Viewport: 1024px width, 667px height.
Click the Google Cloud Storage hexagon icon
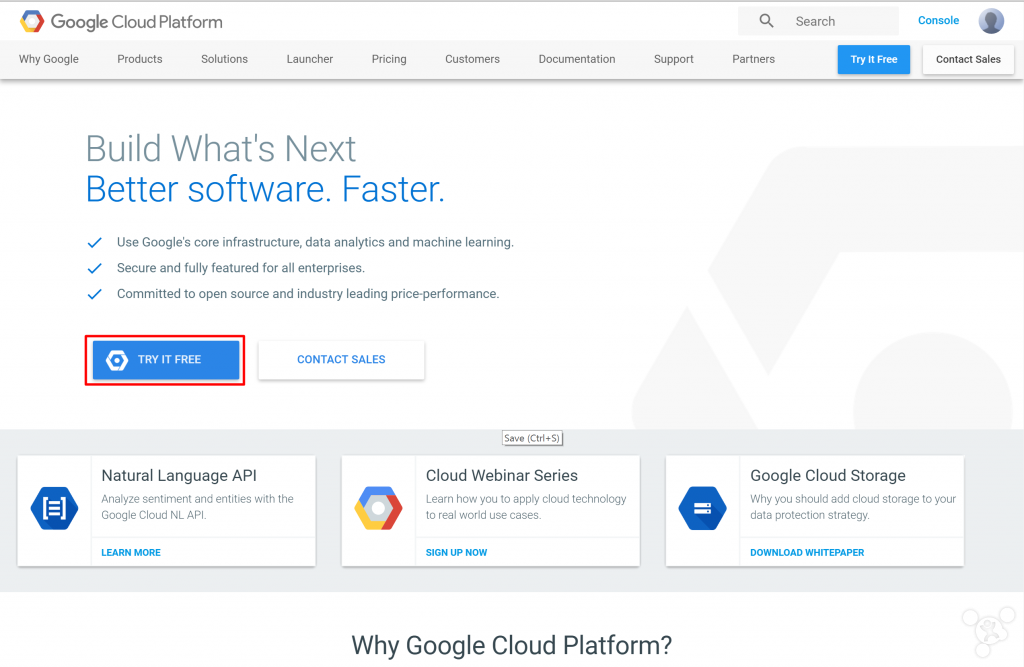pos(703,508)
